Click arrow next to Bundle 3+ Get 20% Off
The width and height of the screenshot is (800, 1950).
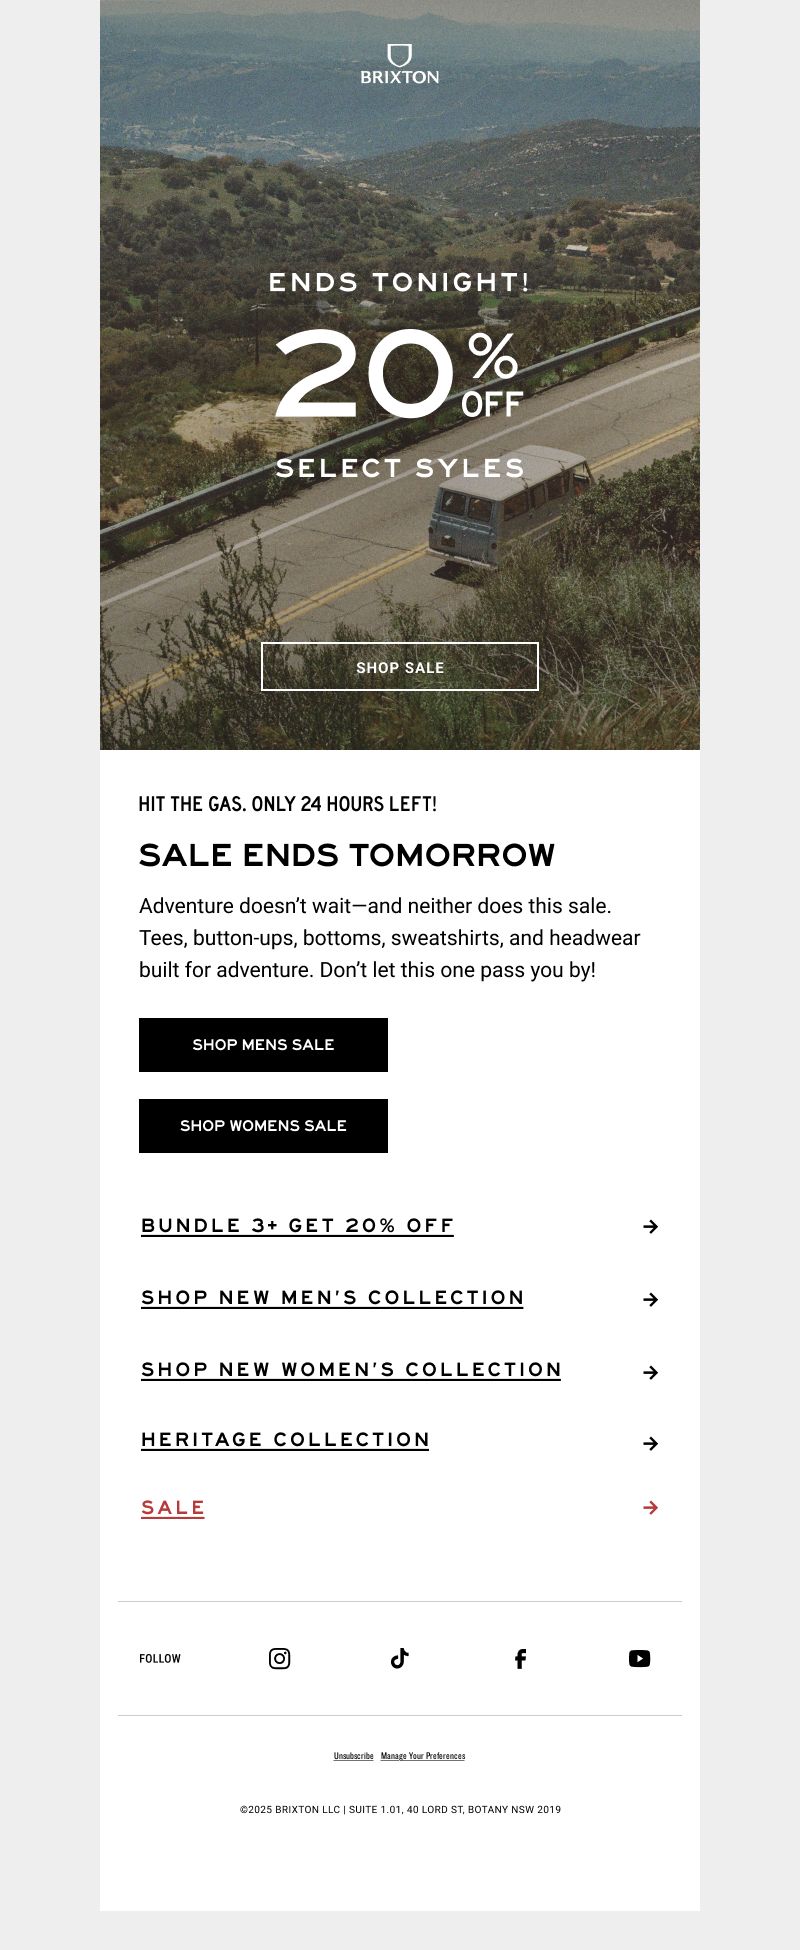click(651, 1226)
